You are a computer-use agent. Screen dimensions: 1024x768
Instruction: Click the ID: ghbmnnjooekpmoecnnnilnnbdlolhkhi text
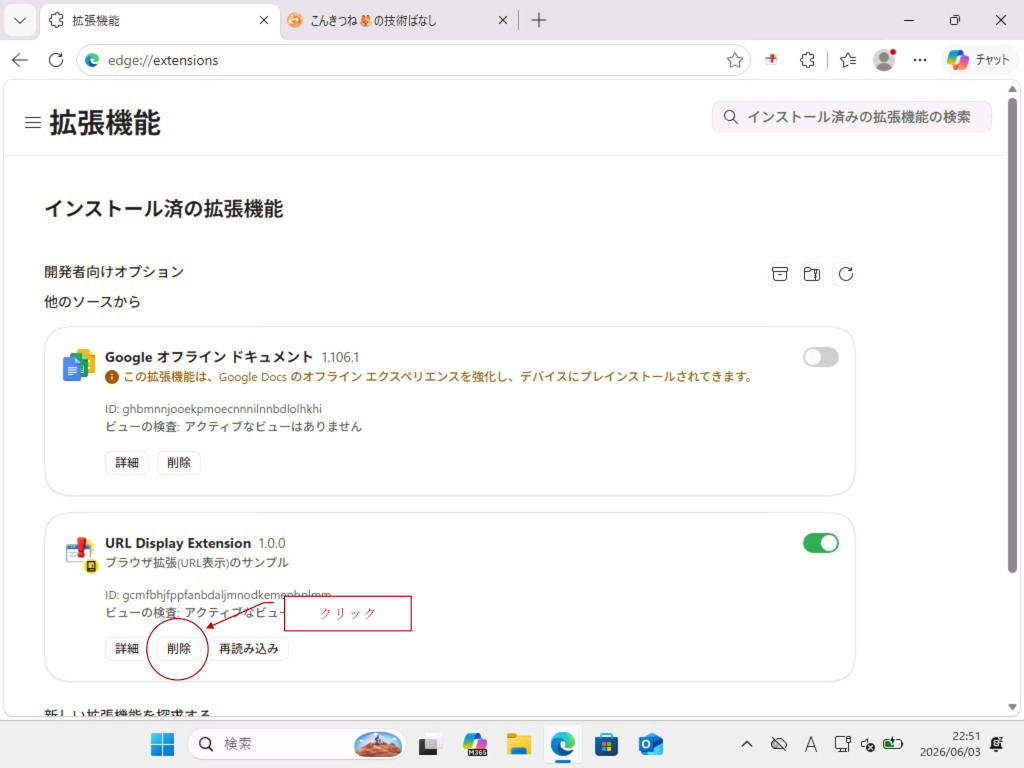point(214,409)
